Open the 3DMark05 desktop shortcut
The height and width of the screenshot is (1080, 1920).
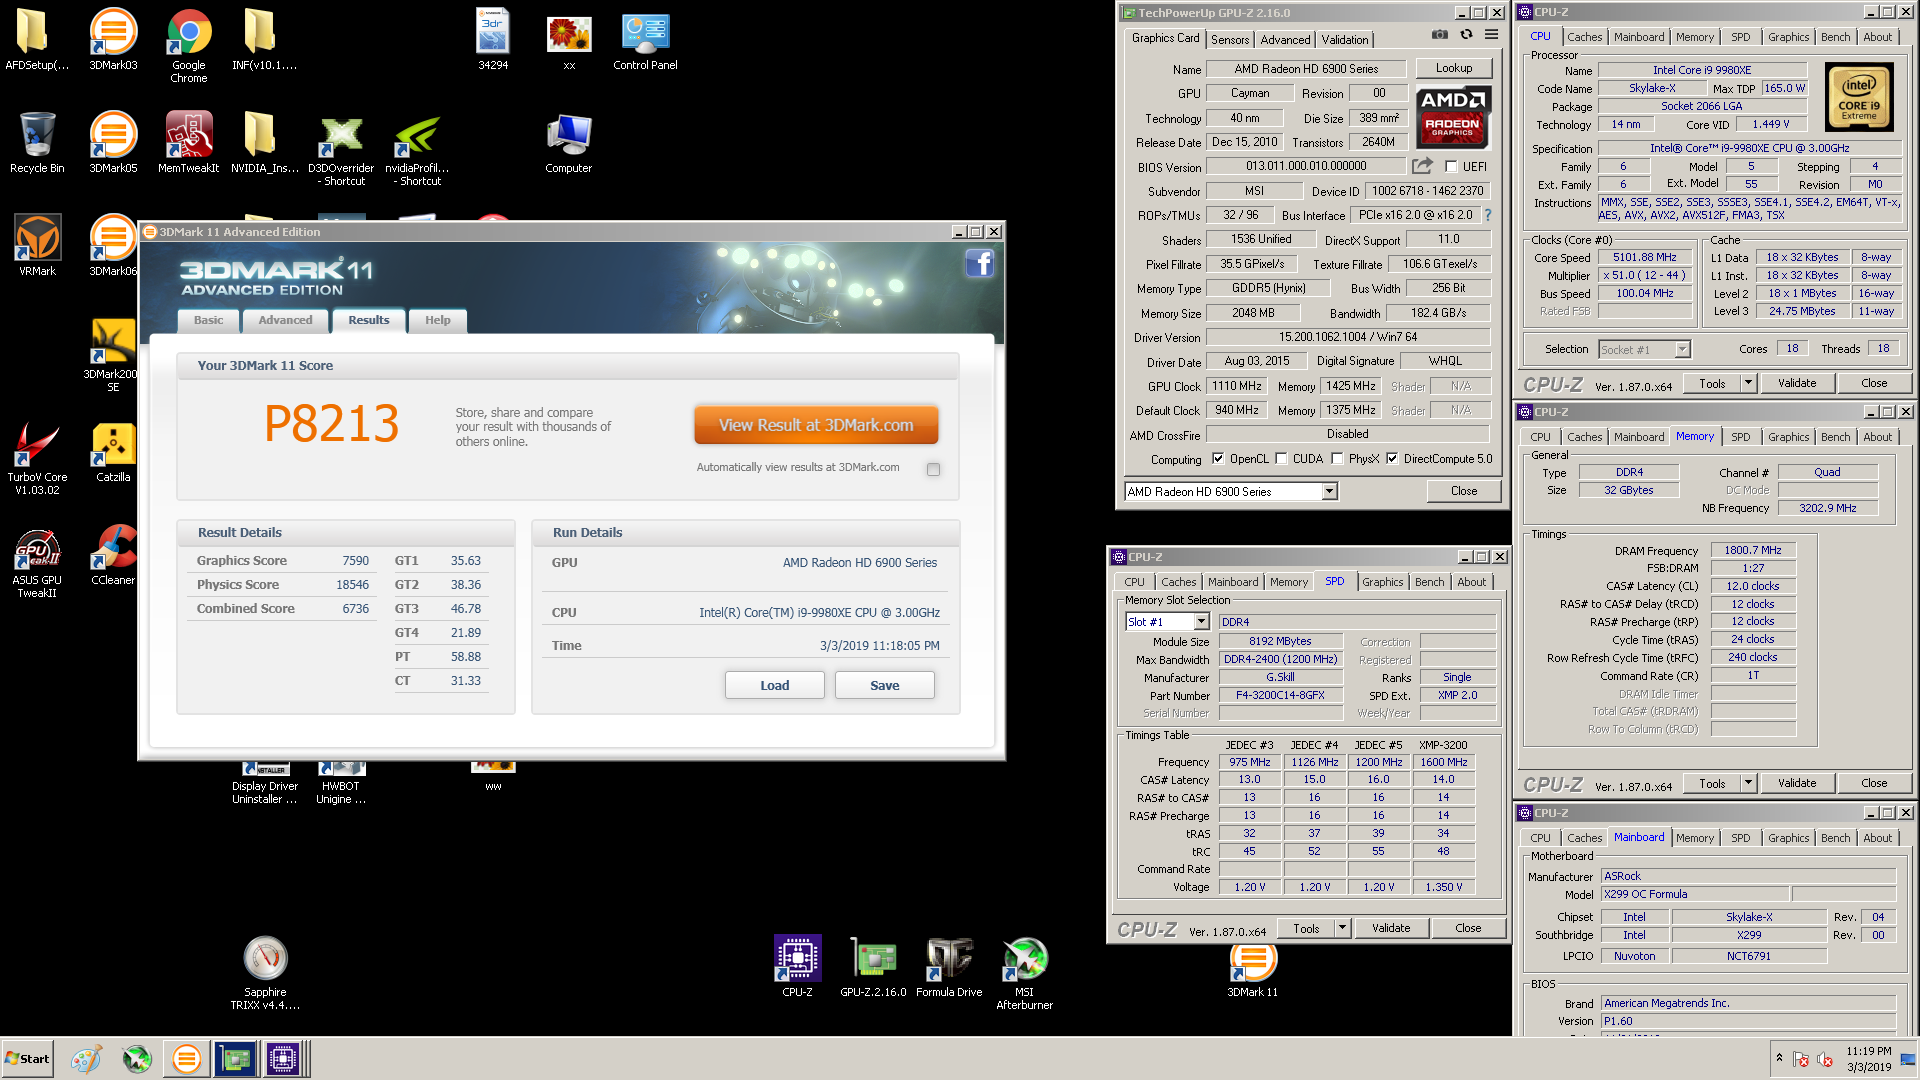113,143
